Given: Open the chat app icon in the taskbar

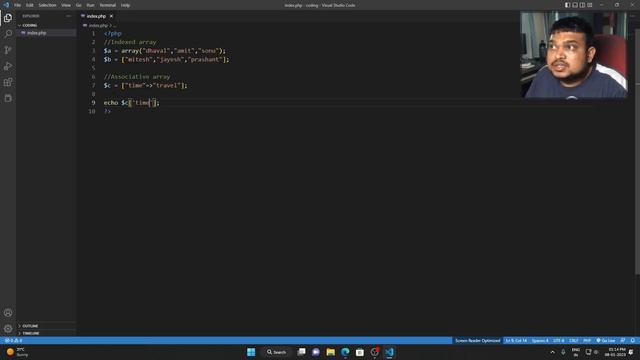Looking at the screenshot, I should tap(316, 352).
